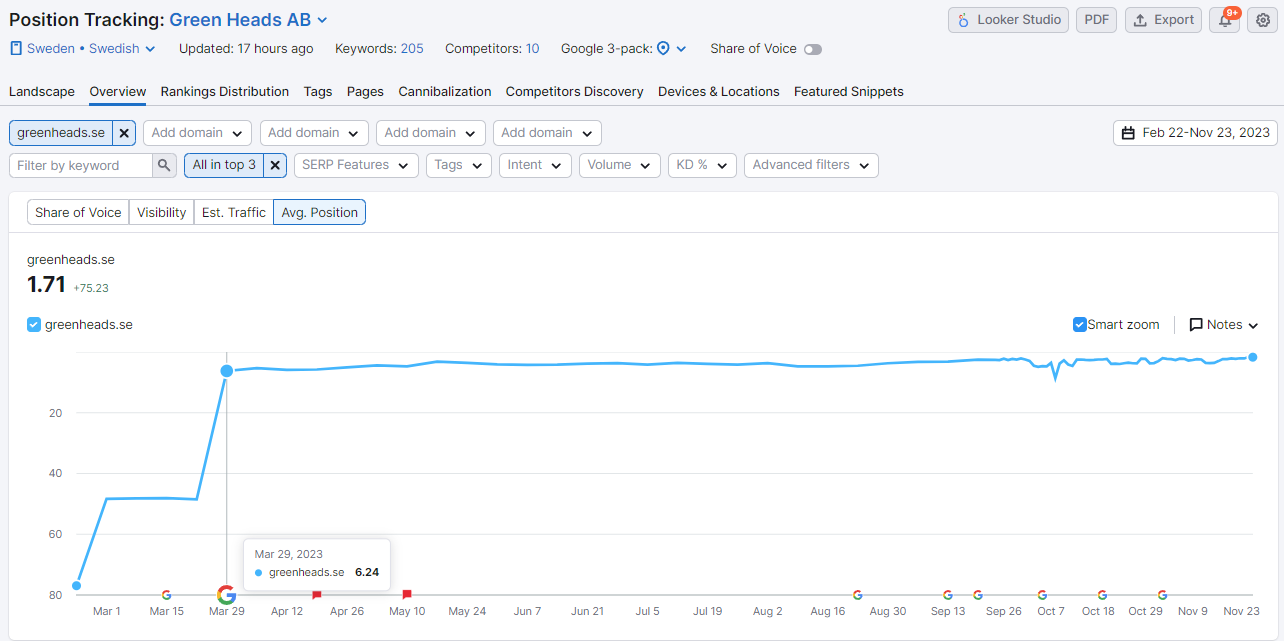
Task: Expand Green Heads AB project dropdown
Action: point(249,20)
